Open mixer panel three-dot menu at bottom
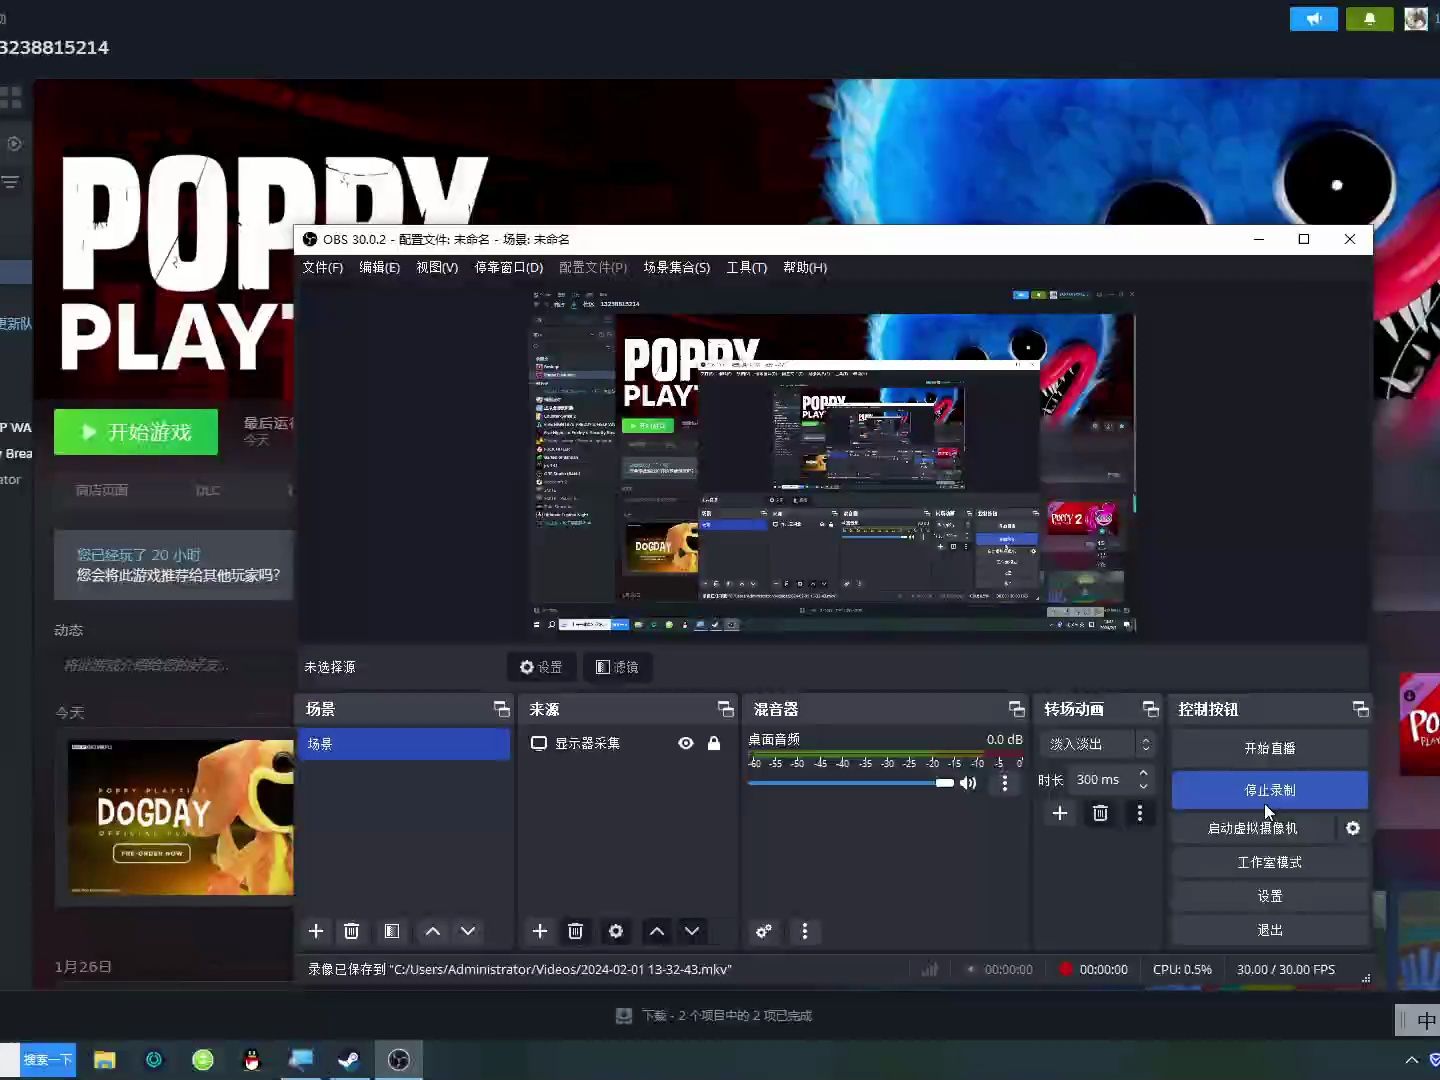 pos(805,931)
